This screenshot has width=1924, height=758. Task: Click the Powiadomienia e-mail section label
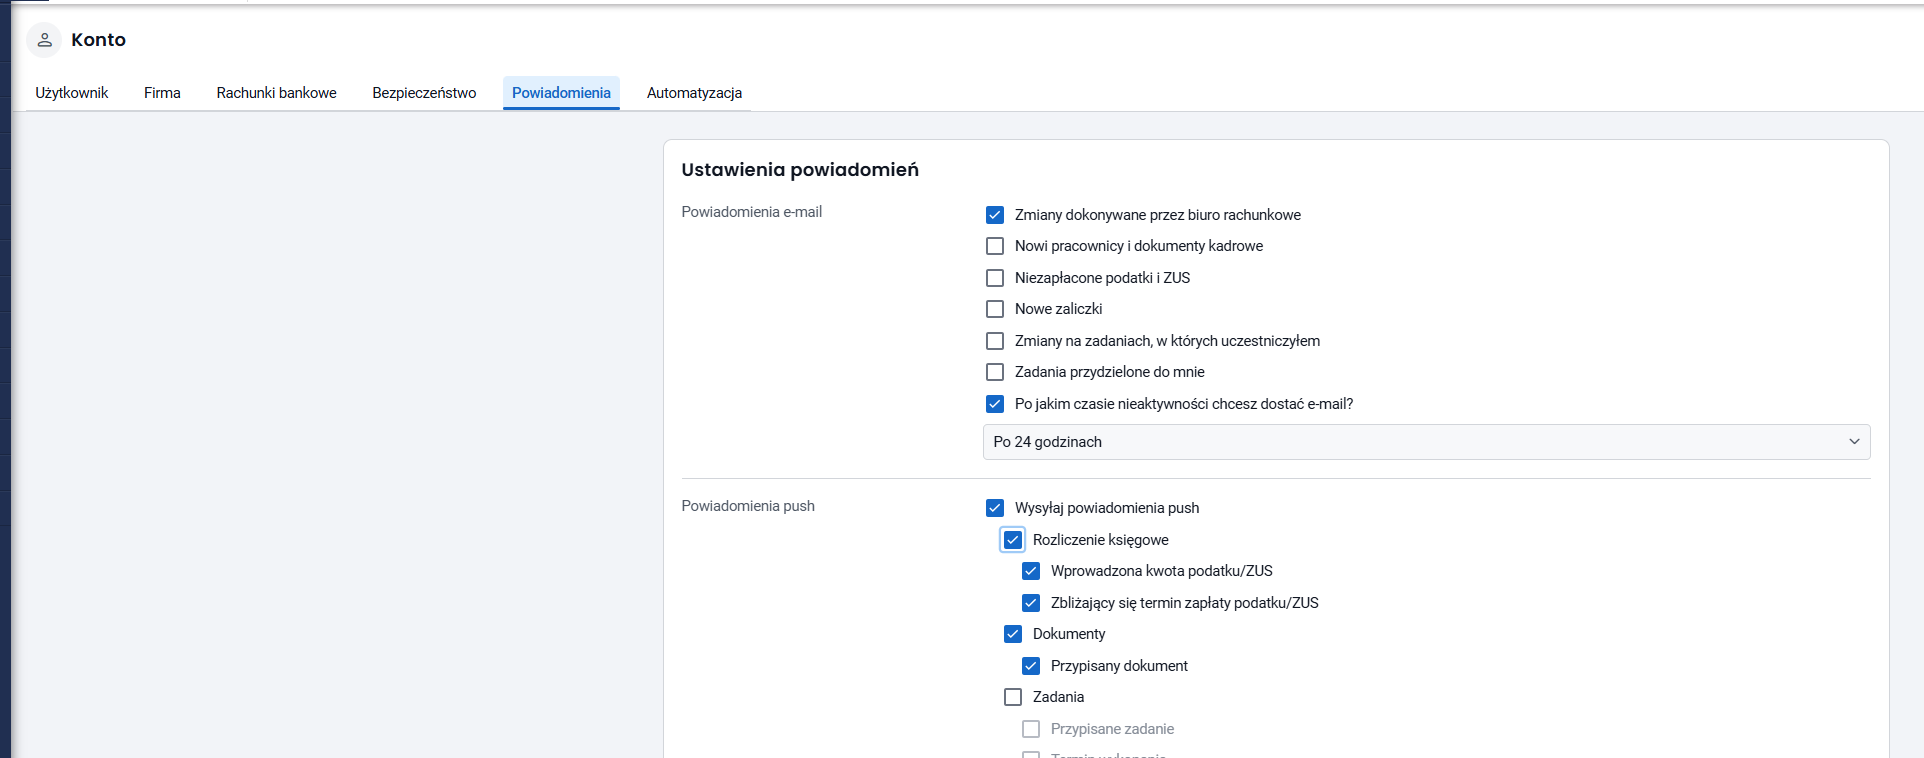(x=752, y=212)
